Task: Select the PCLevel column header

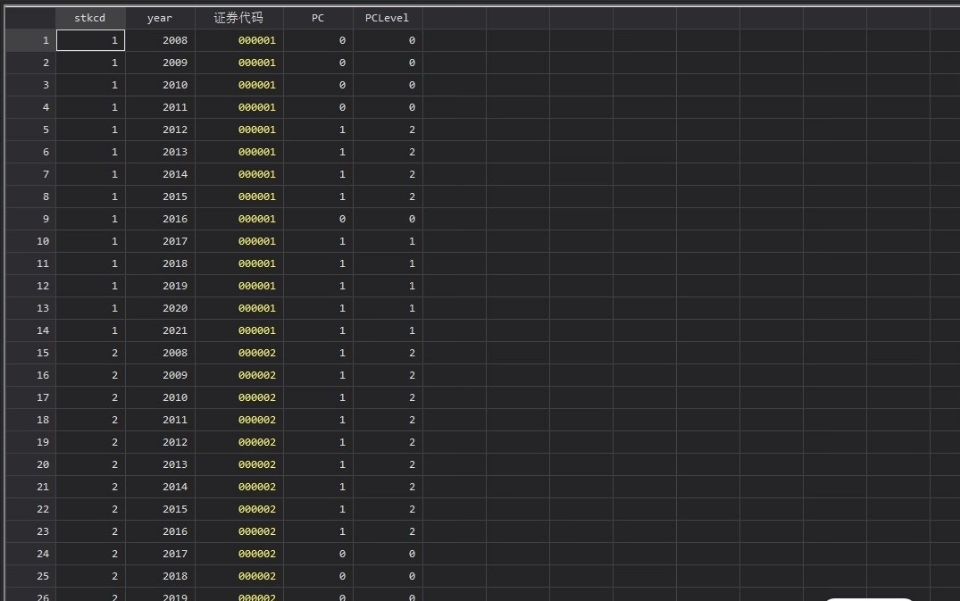Action: pyautogui.click(x=387, y=18)
